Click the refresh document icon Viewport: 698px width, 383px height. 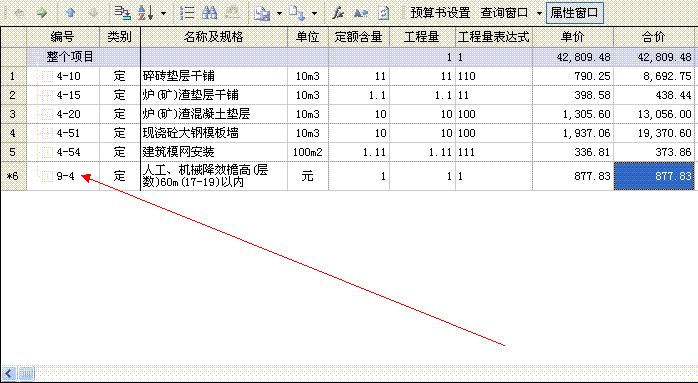383,13
